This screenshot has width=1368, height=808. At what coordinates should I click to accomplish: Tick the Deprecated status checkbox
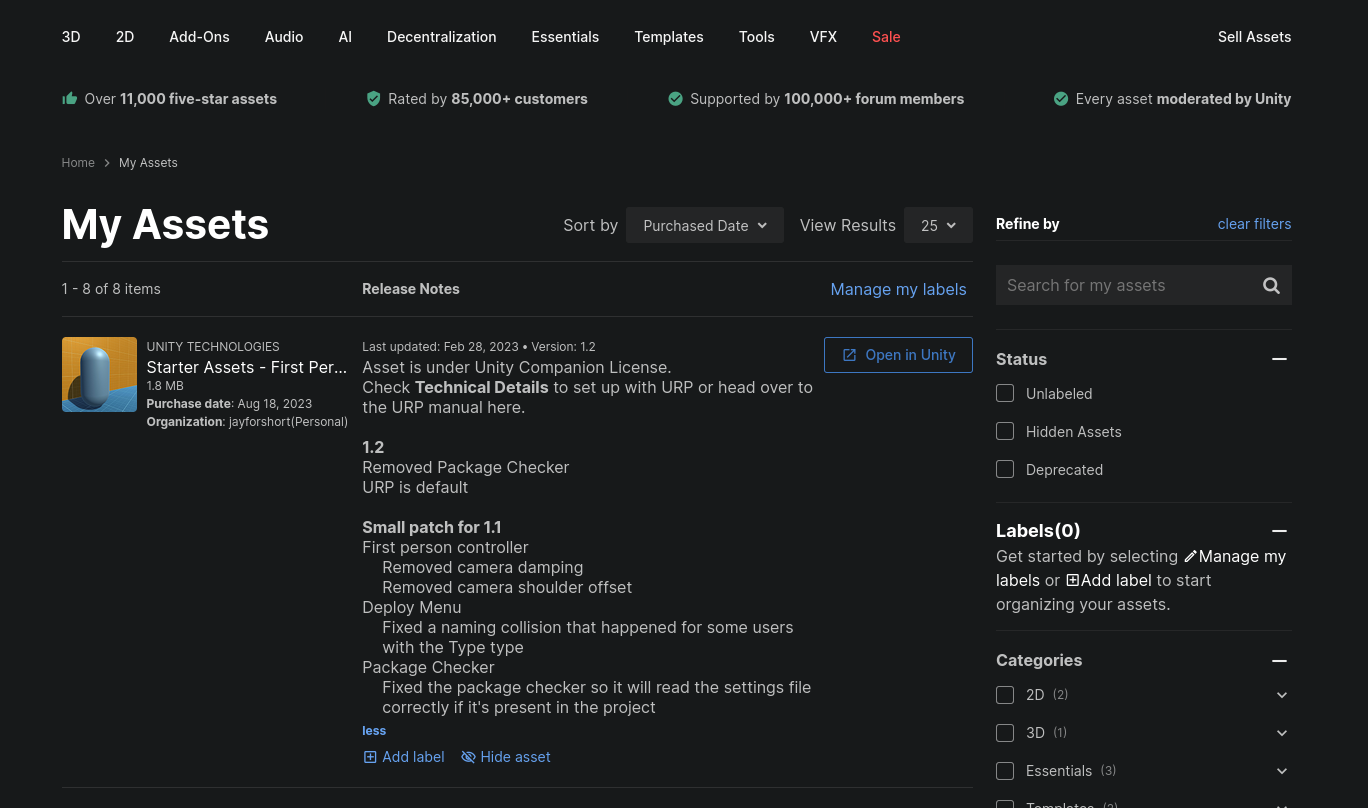(x=1005, y=470)
